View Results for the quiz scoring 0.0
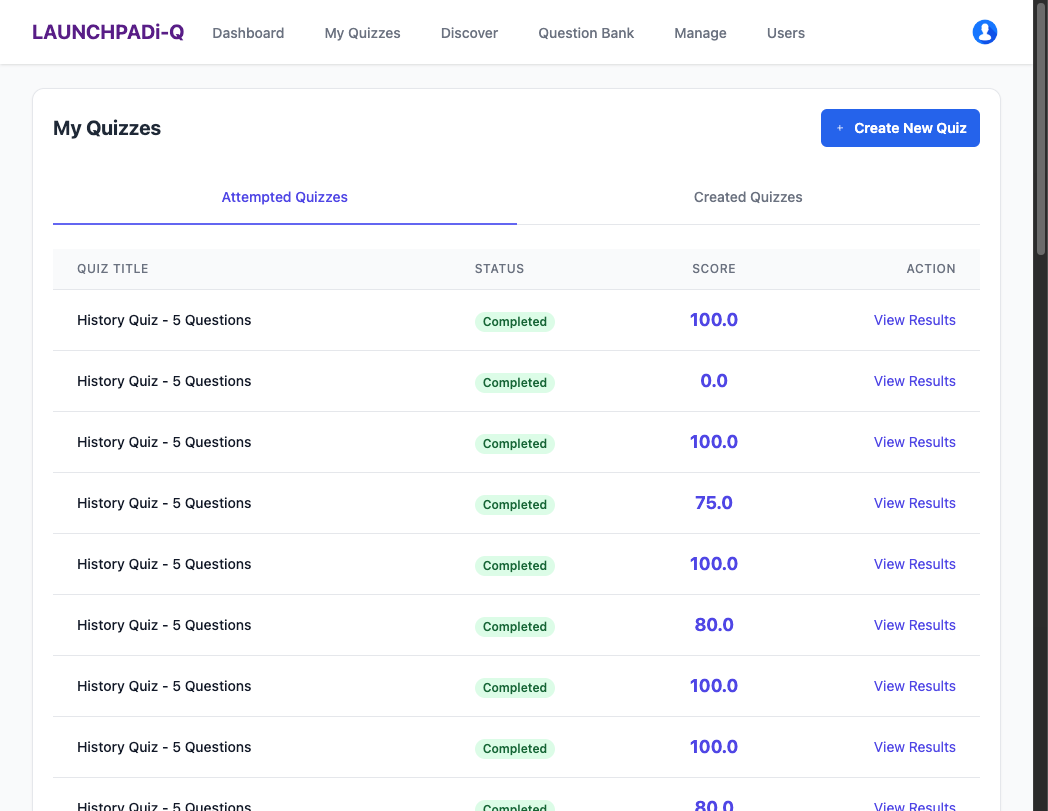Viewport: 1048px width, 811px height. click(x=914, y=381)
